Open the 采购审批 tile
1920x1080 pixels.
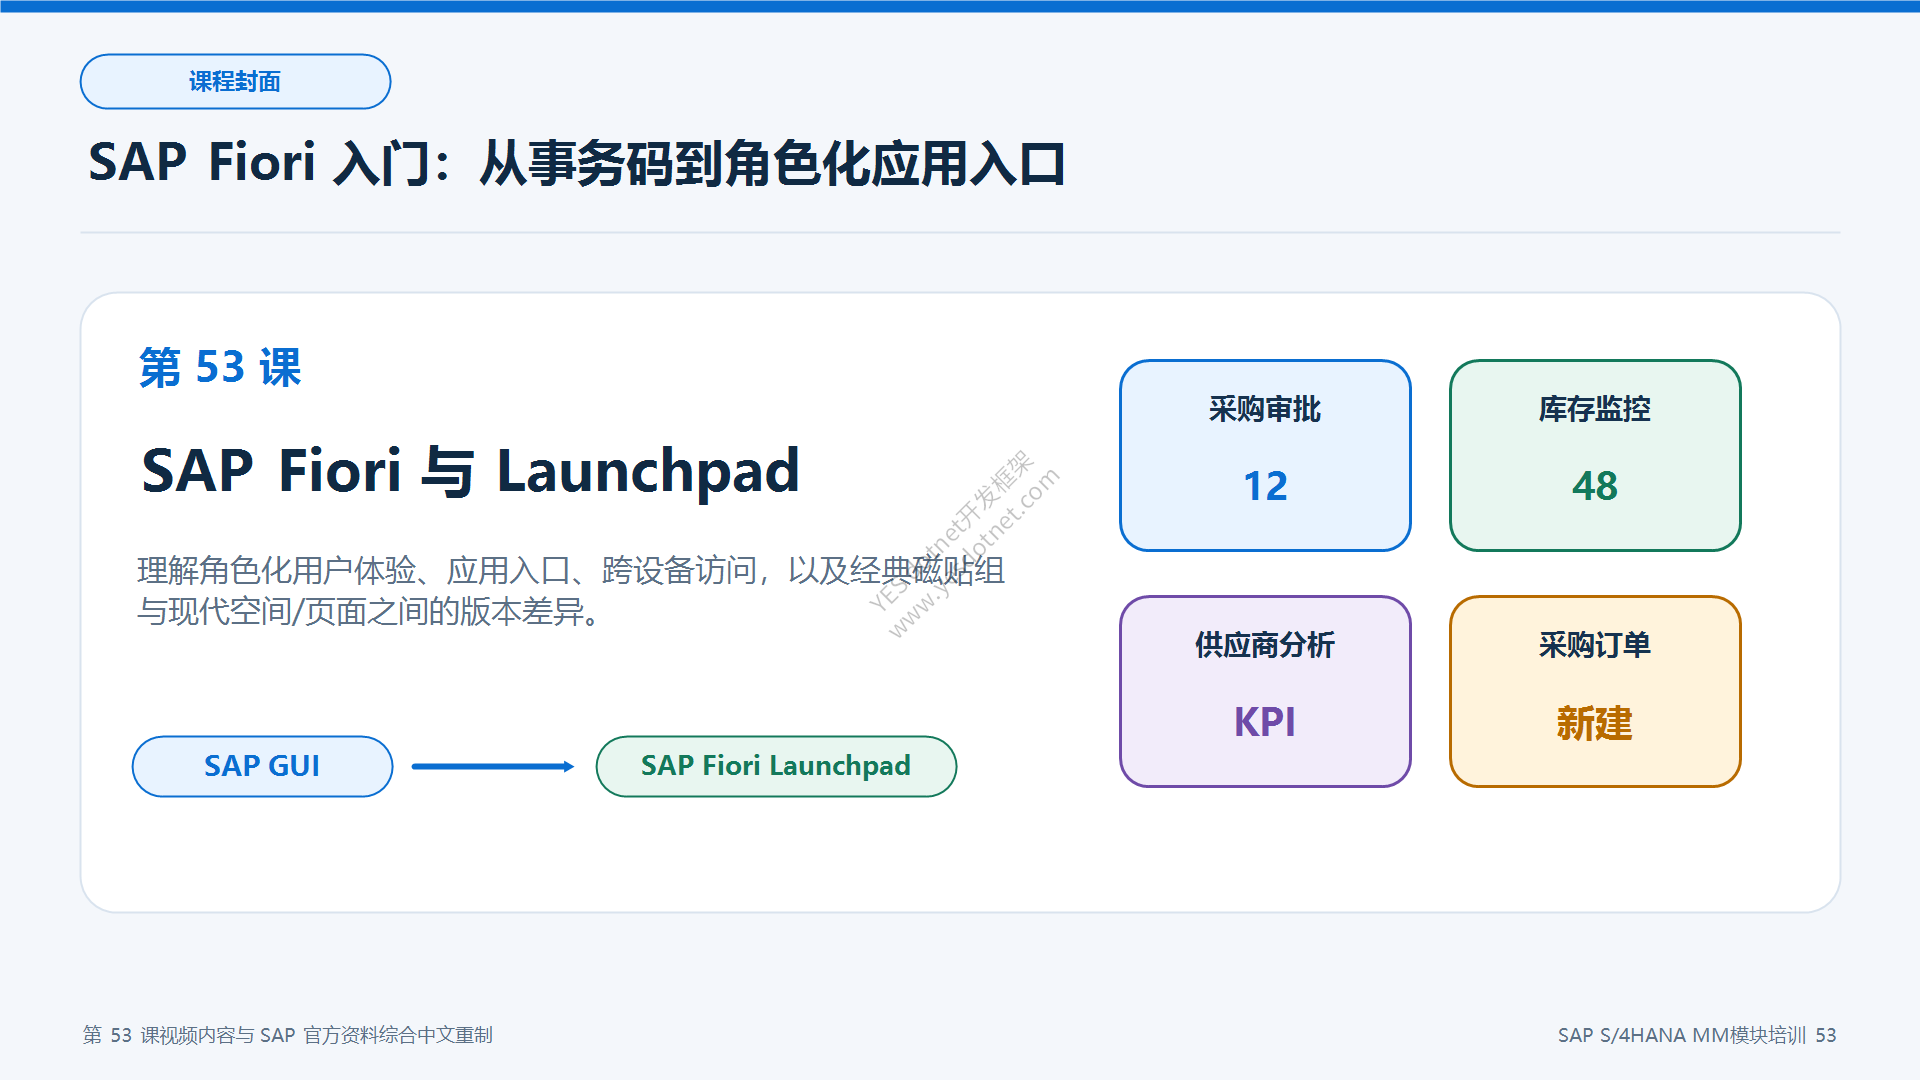point(1265,455)
